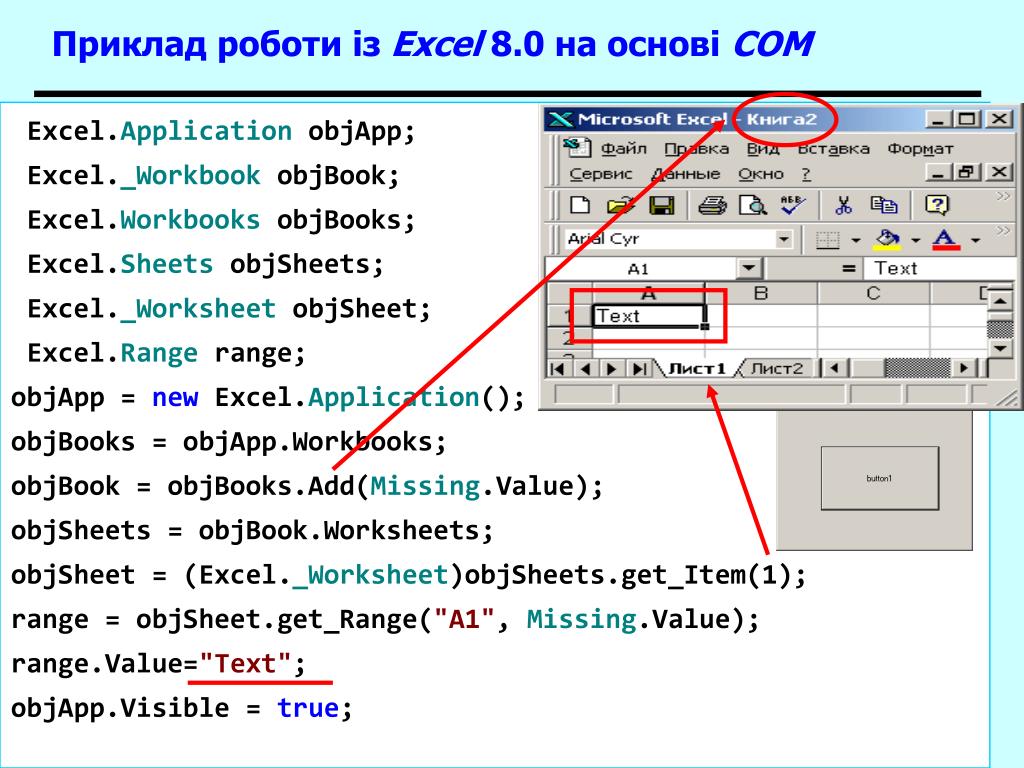Open Print Preview with the magnifier page icon
The image size is (1024, 768).
[752, 205]
